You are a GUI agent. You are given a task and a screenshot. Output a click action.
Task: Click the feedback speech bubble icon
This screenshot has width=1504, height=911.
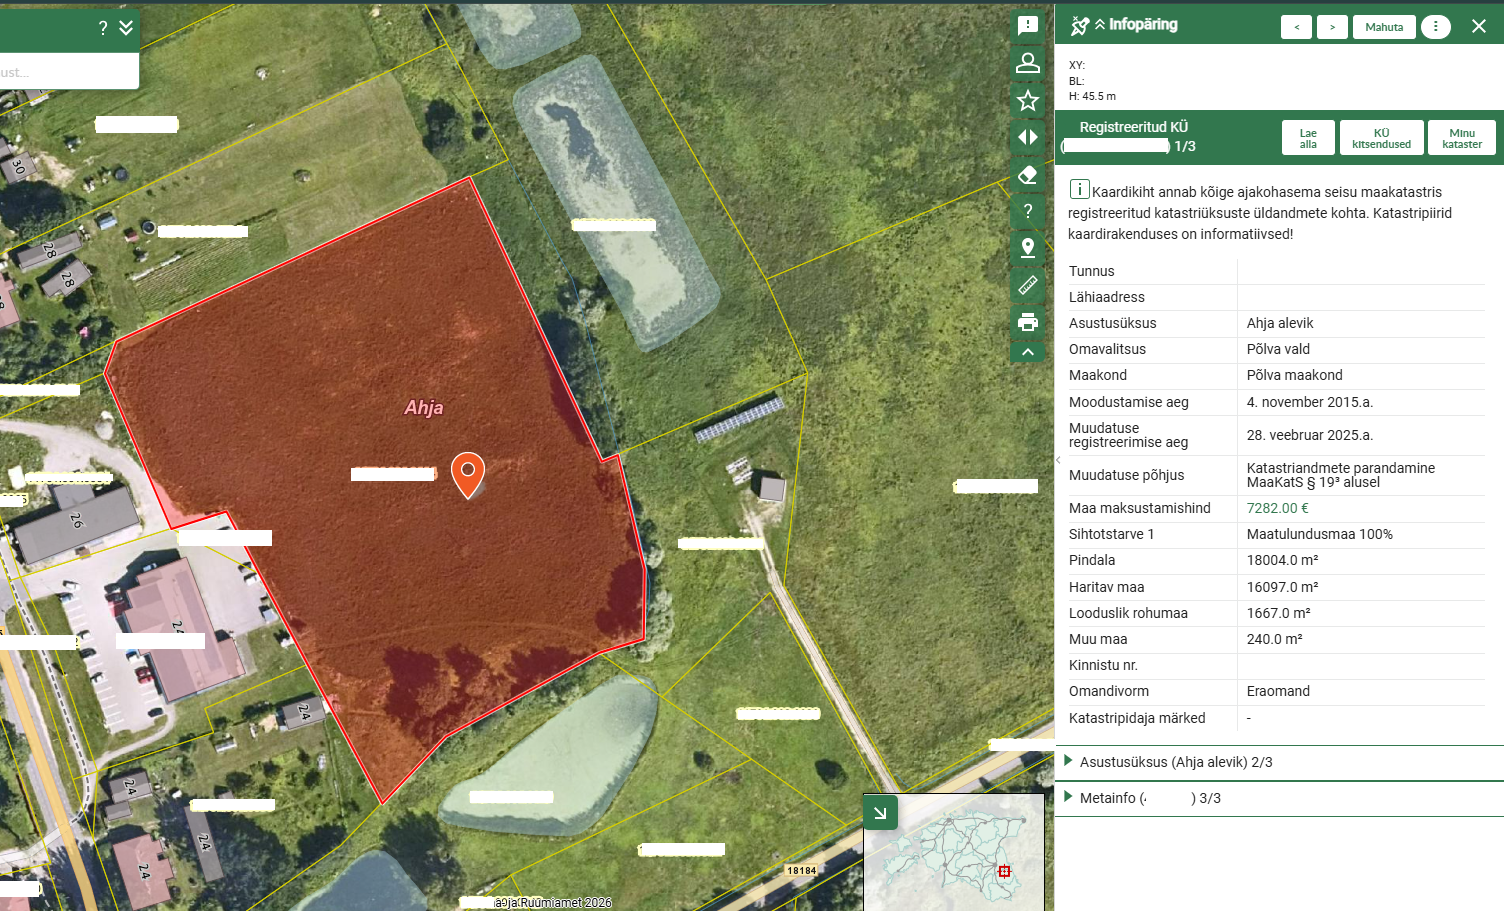(x=1027, y=26)
